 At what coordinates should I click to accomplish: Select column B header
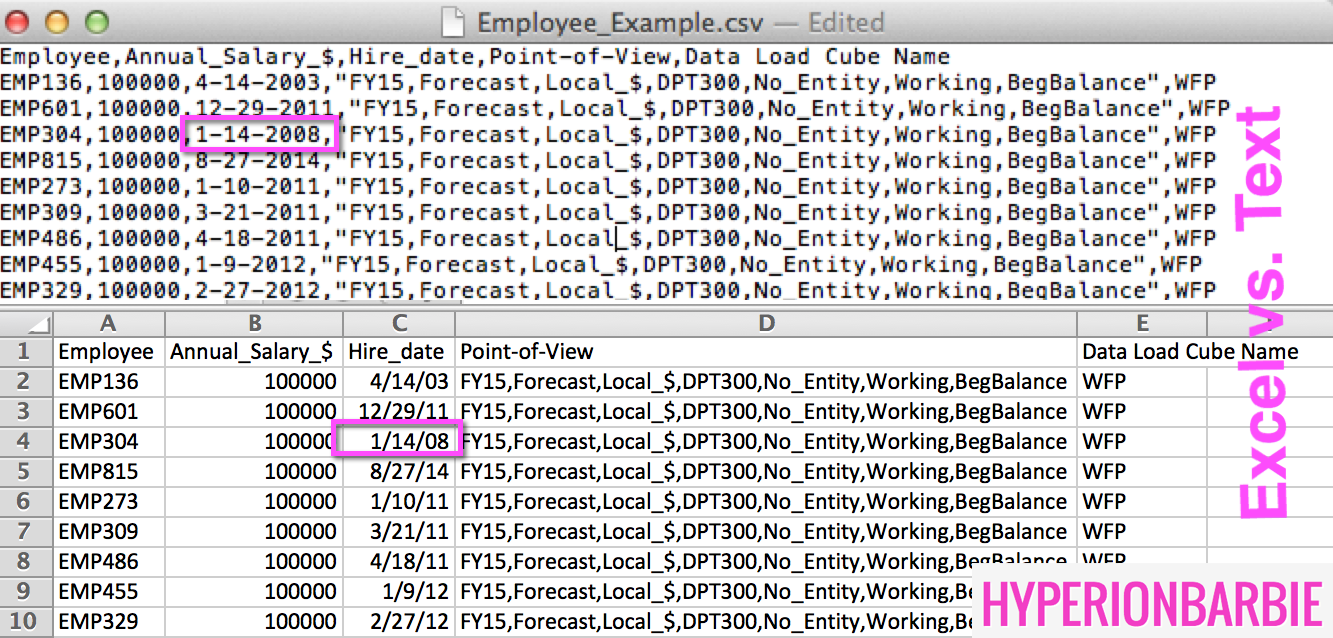(253, 323)
